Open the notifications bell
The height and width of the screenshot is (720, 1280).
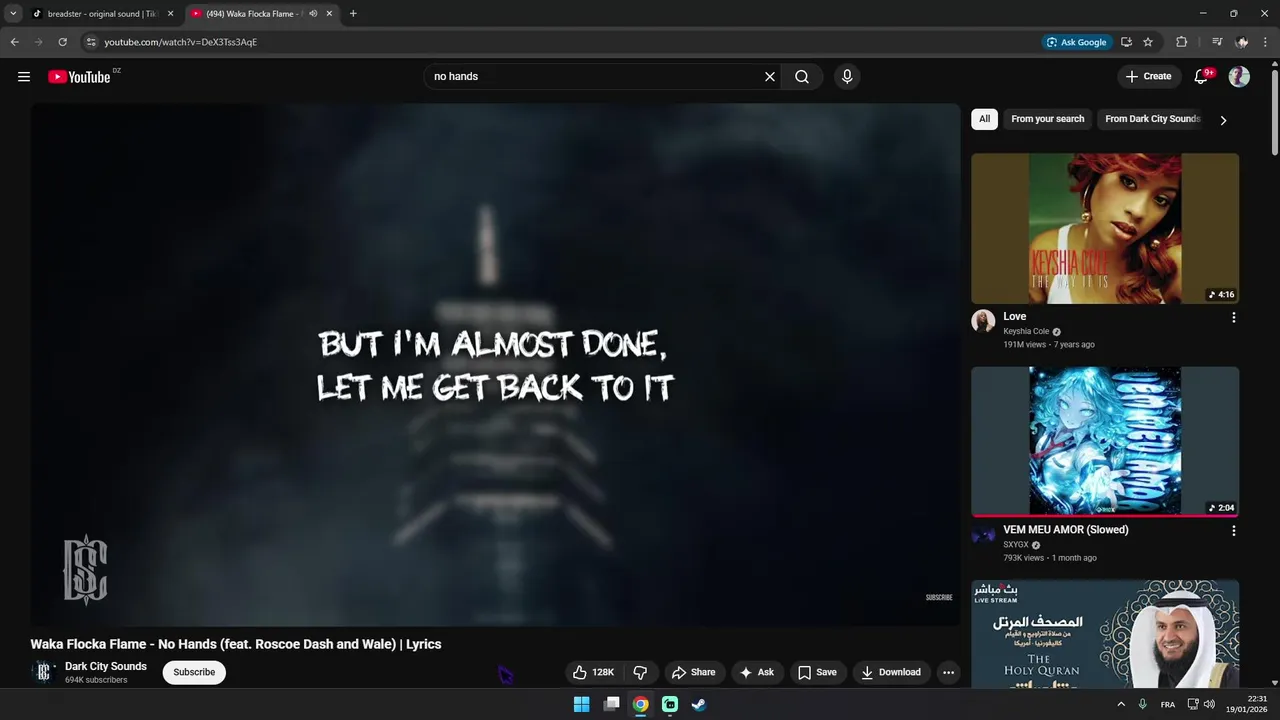click(x=1202, y=77)
